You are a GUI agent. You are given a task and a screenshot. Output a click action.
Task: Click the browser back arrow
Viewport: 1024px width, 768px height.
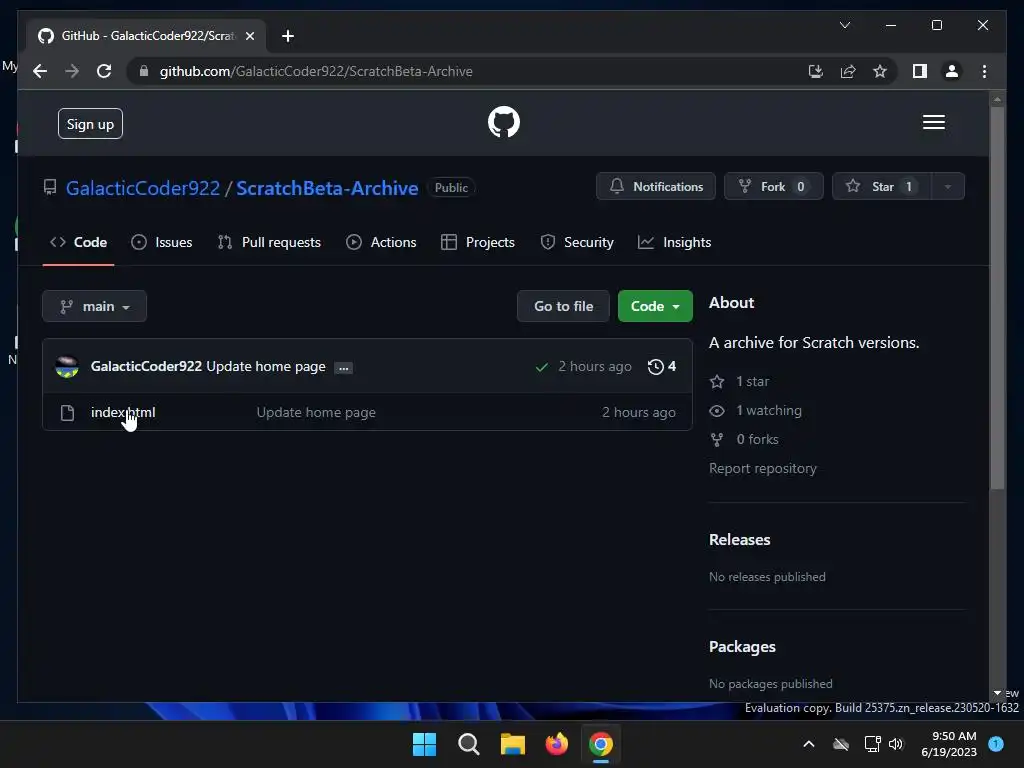pyautogui.click(x=40, y=71)
